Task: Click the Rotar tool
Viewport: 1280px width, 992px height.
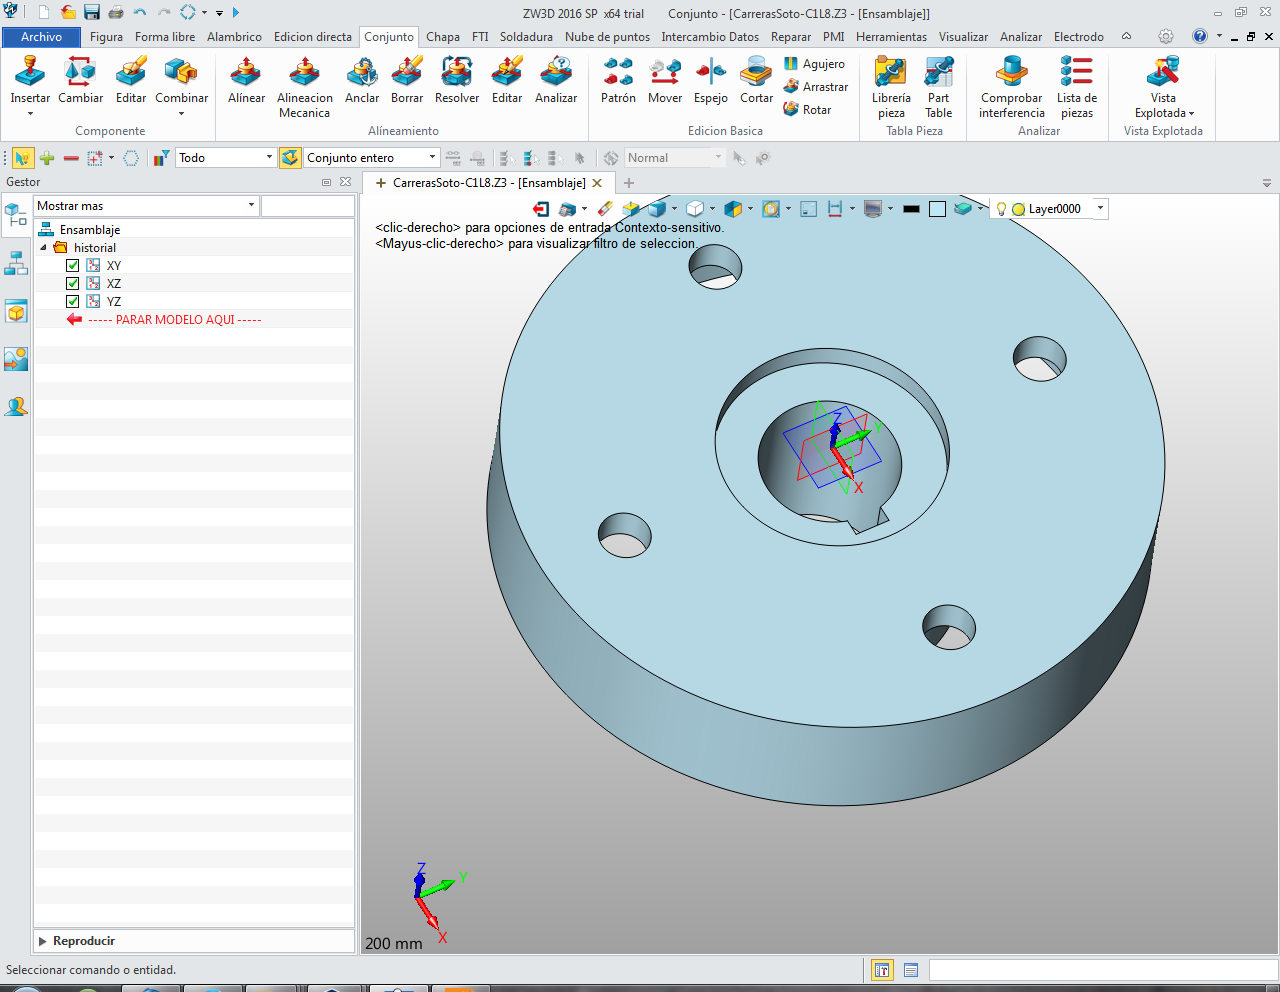Action: (x=808, y=110)
